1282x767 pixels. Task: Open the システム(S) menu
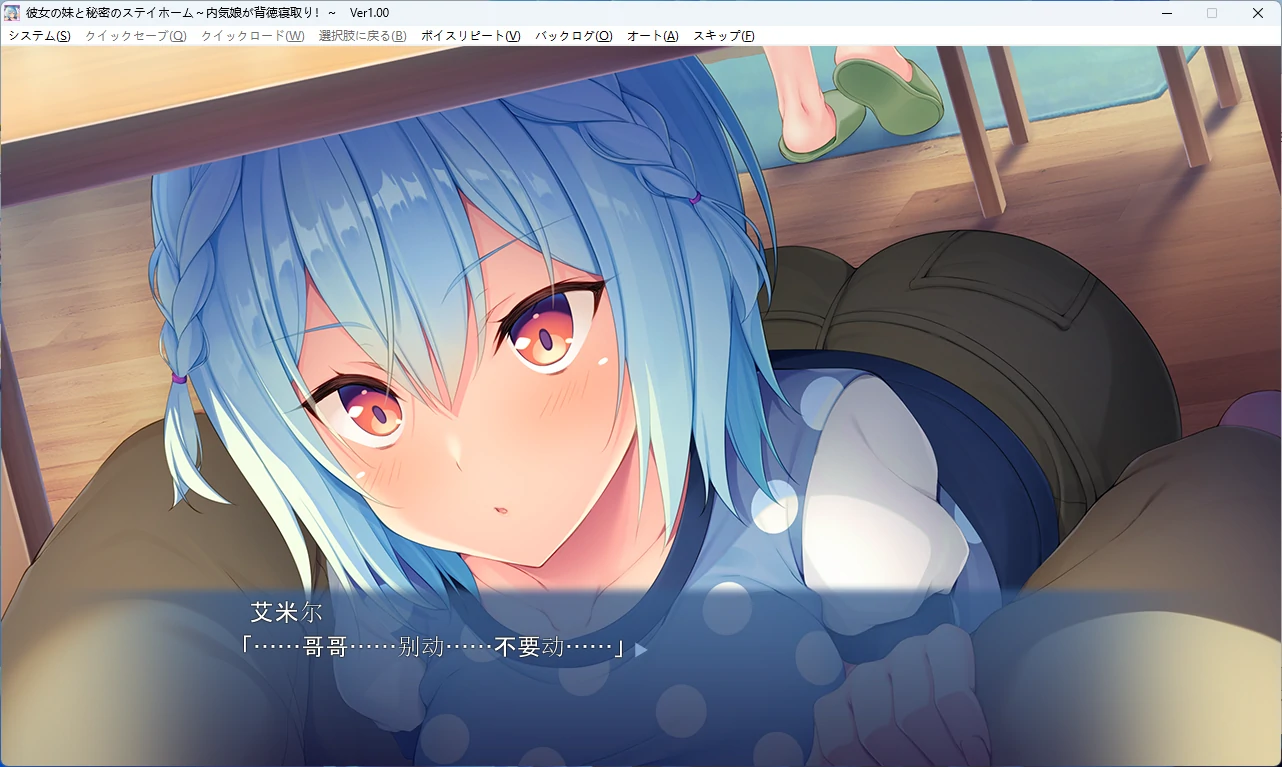click(39, 36)
